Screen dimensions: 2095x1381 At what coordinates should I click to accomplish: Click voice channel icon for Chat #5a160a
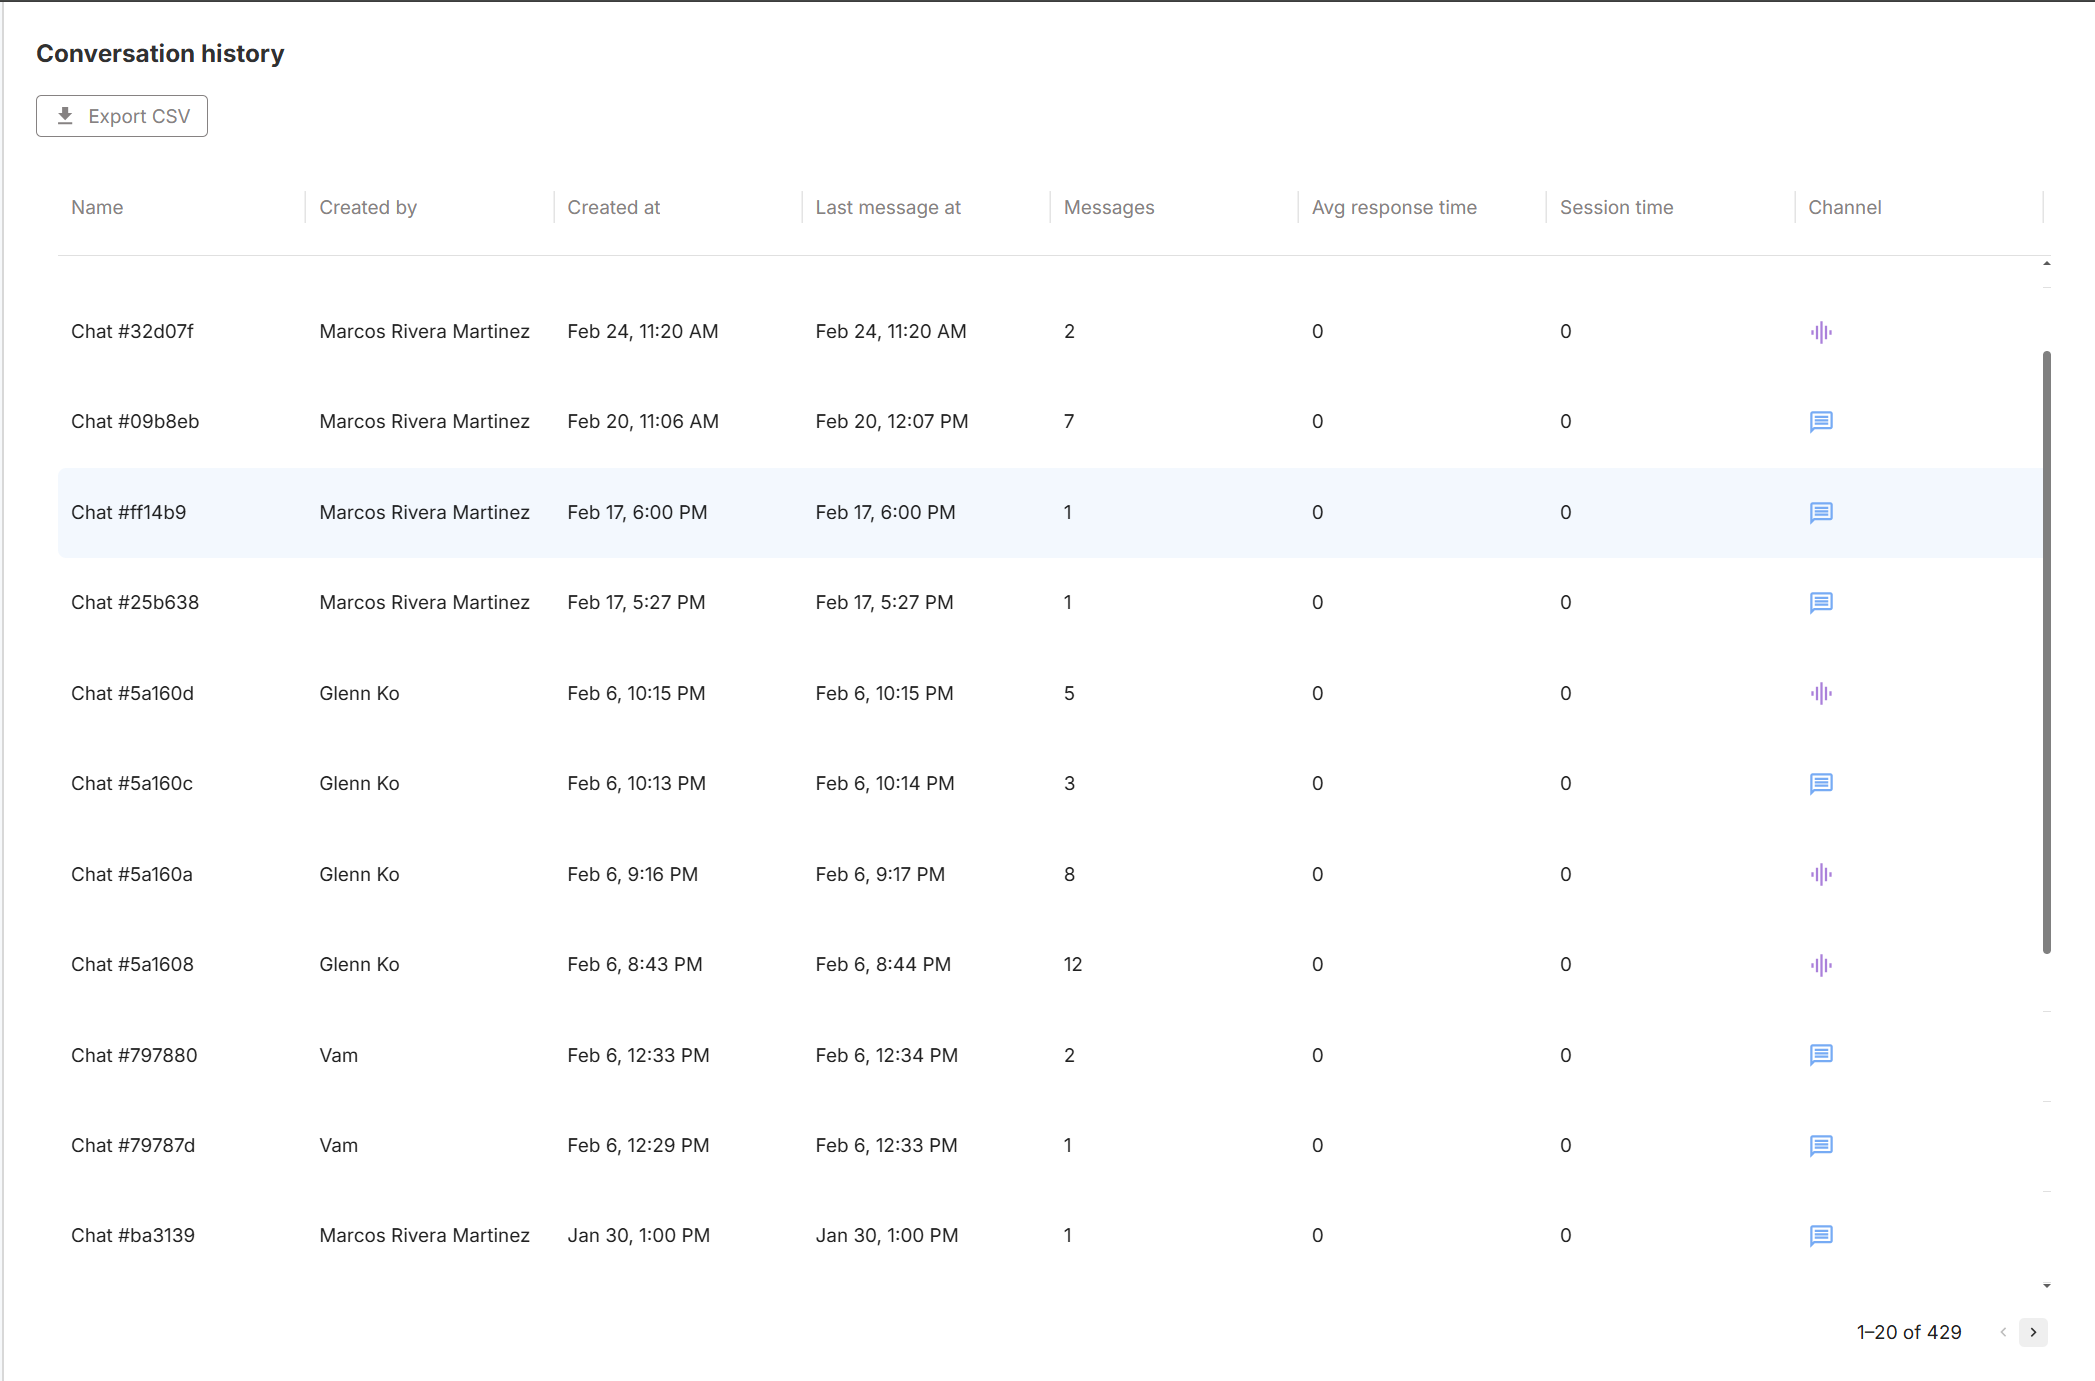(x=1821, y=875)
